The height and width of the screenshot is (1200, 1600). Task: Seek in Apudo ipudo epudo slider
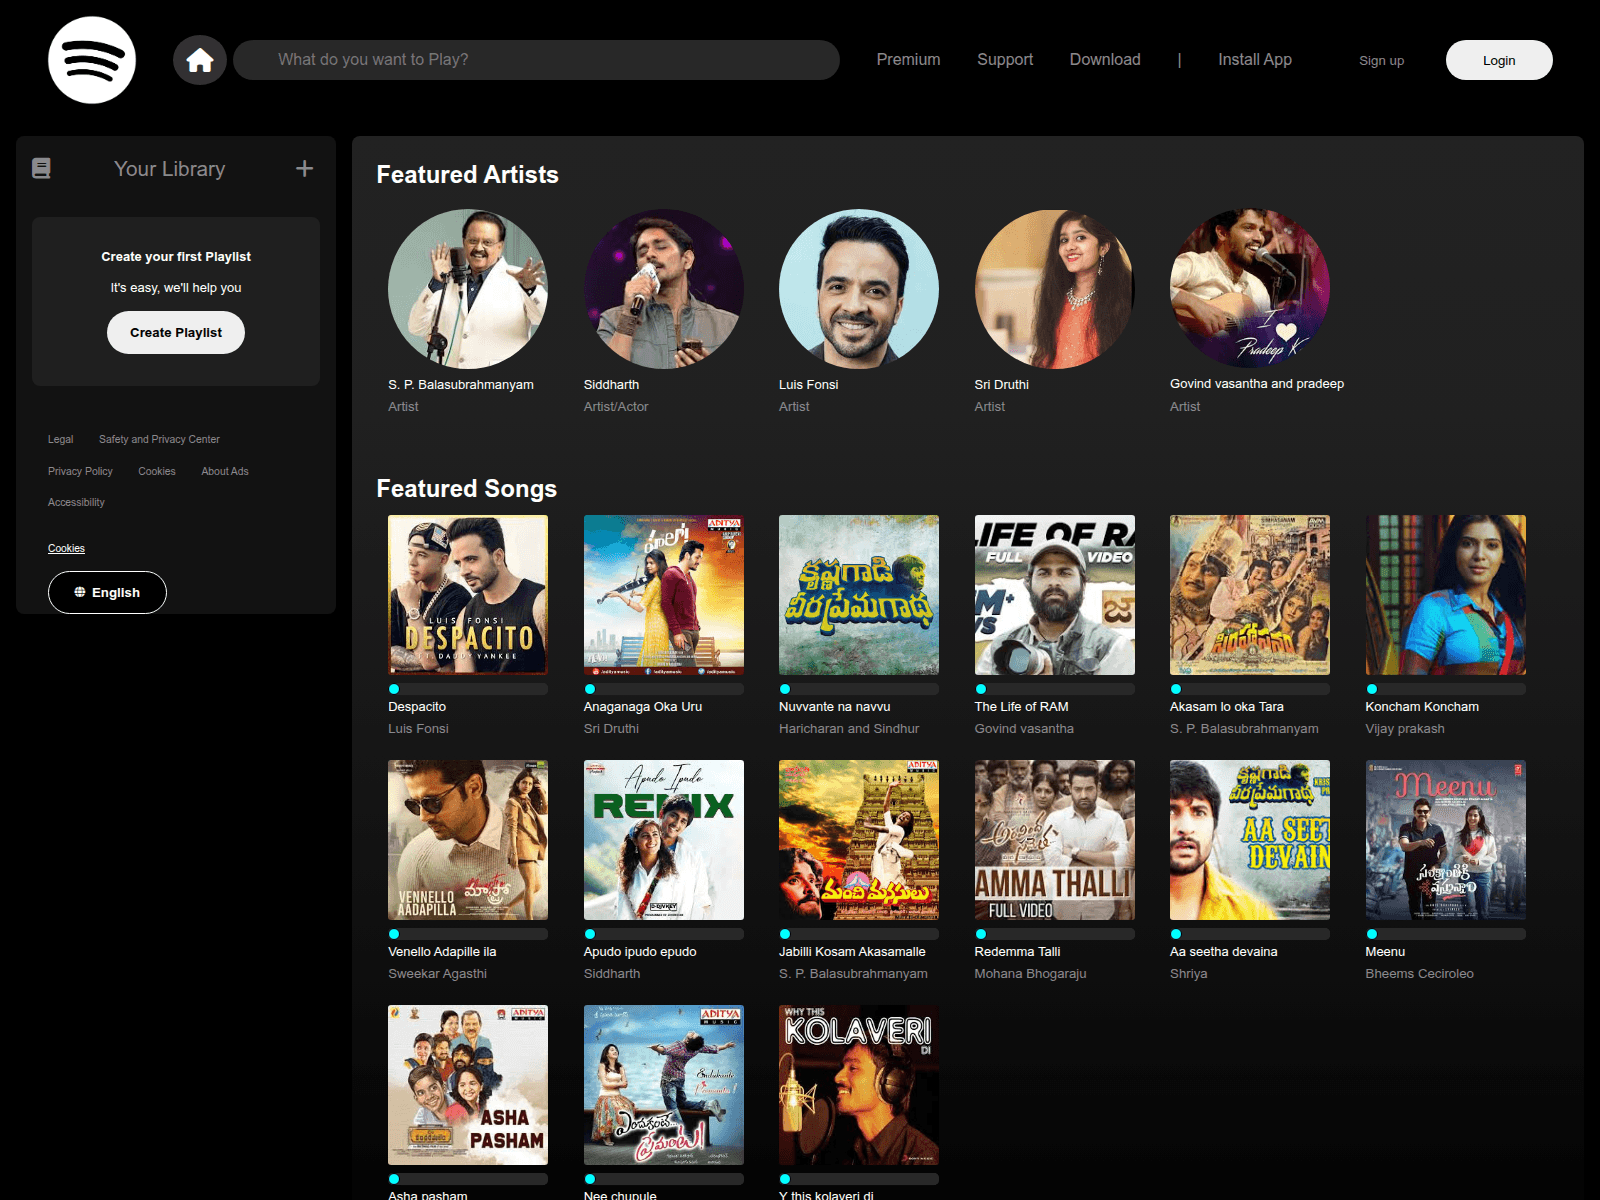664,934
